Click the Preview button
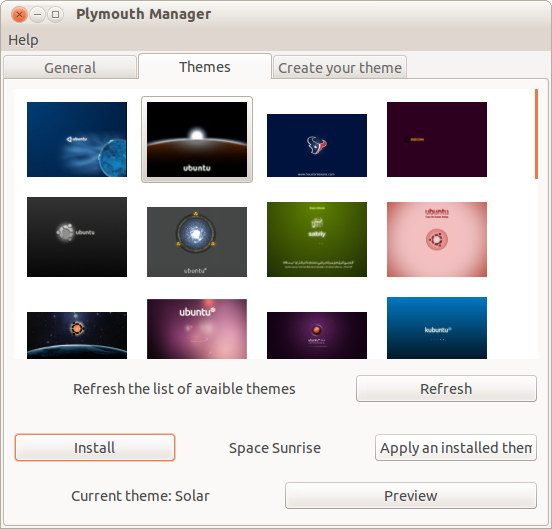The image size is (552, 529). point(411,496)
